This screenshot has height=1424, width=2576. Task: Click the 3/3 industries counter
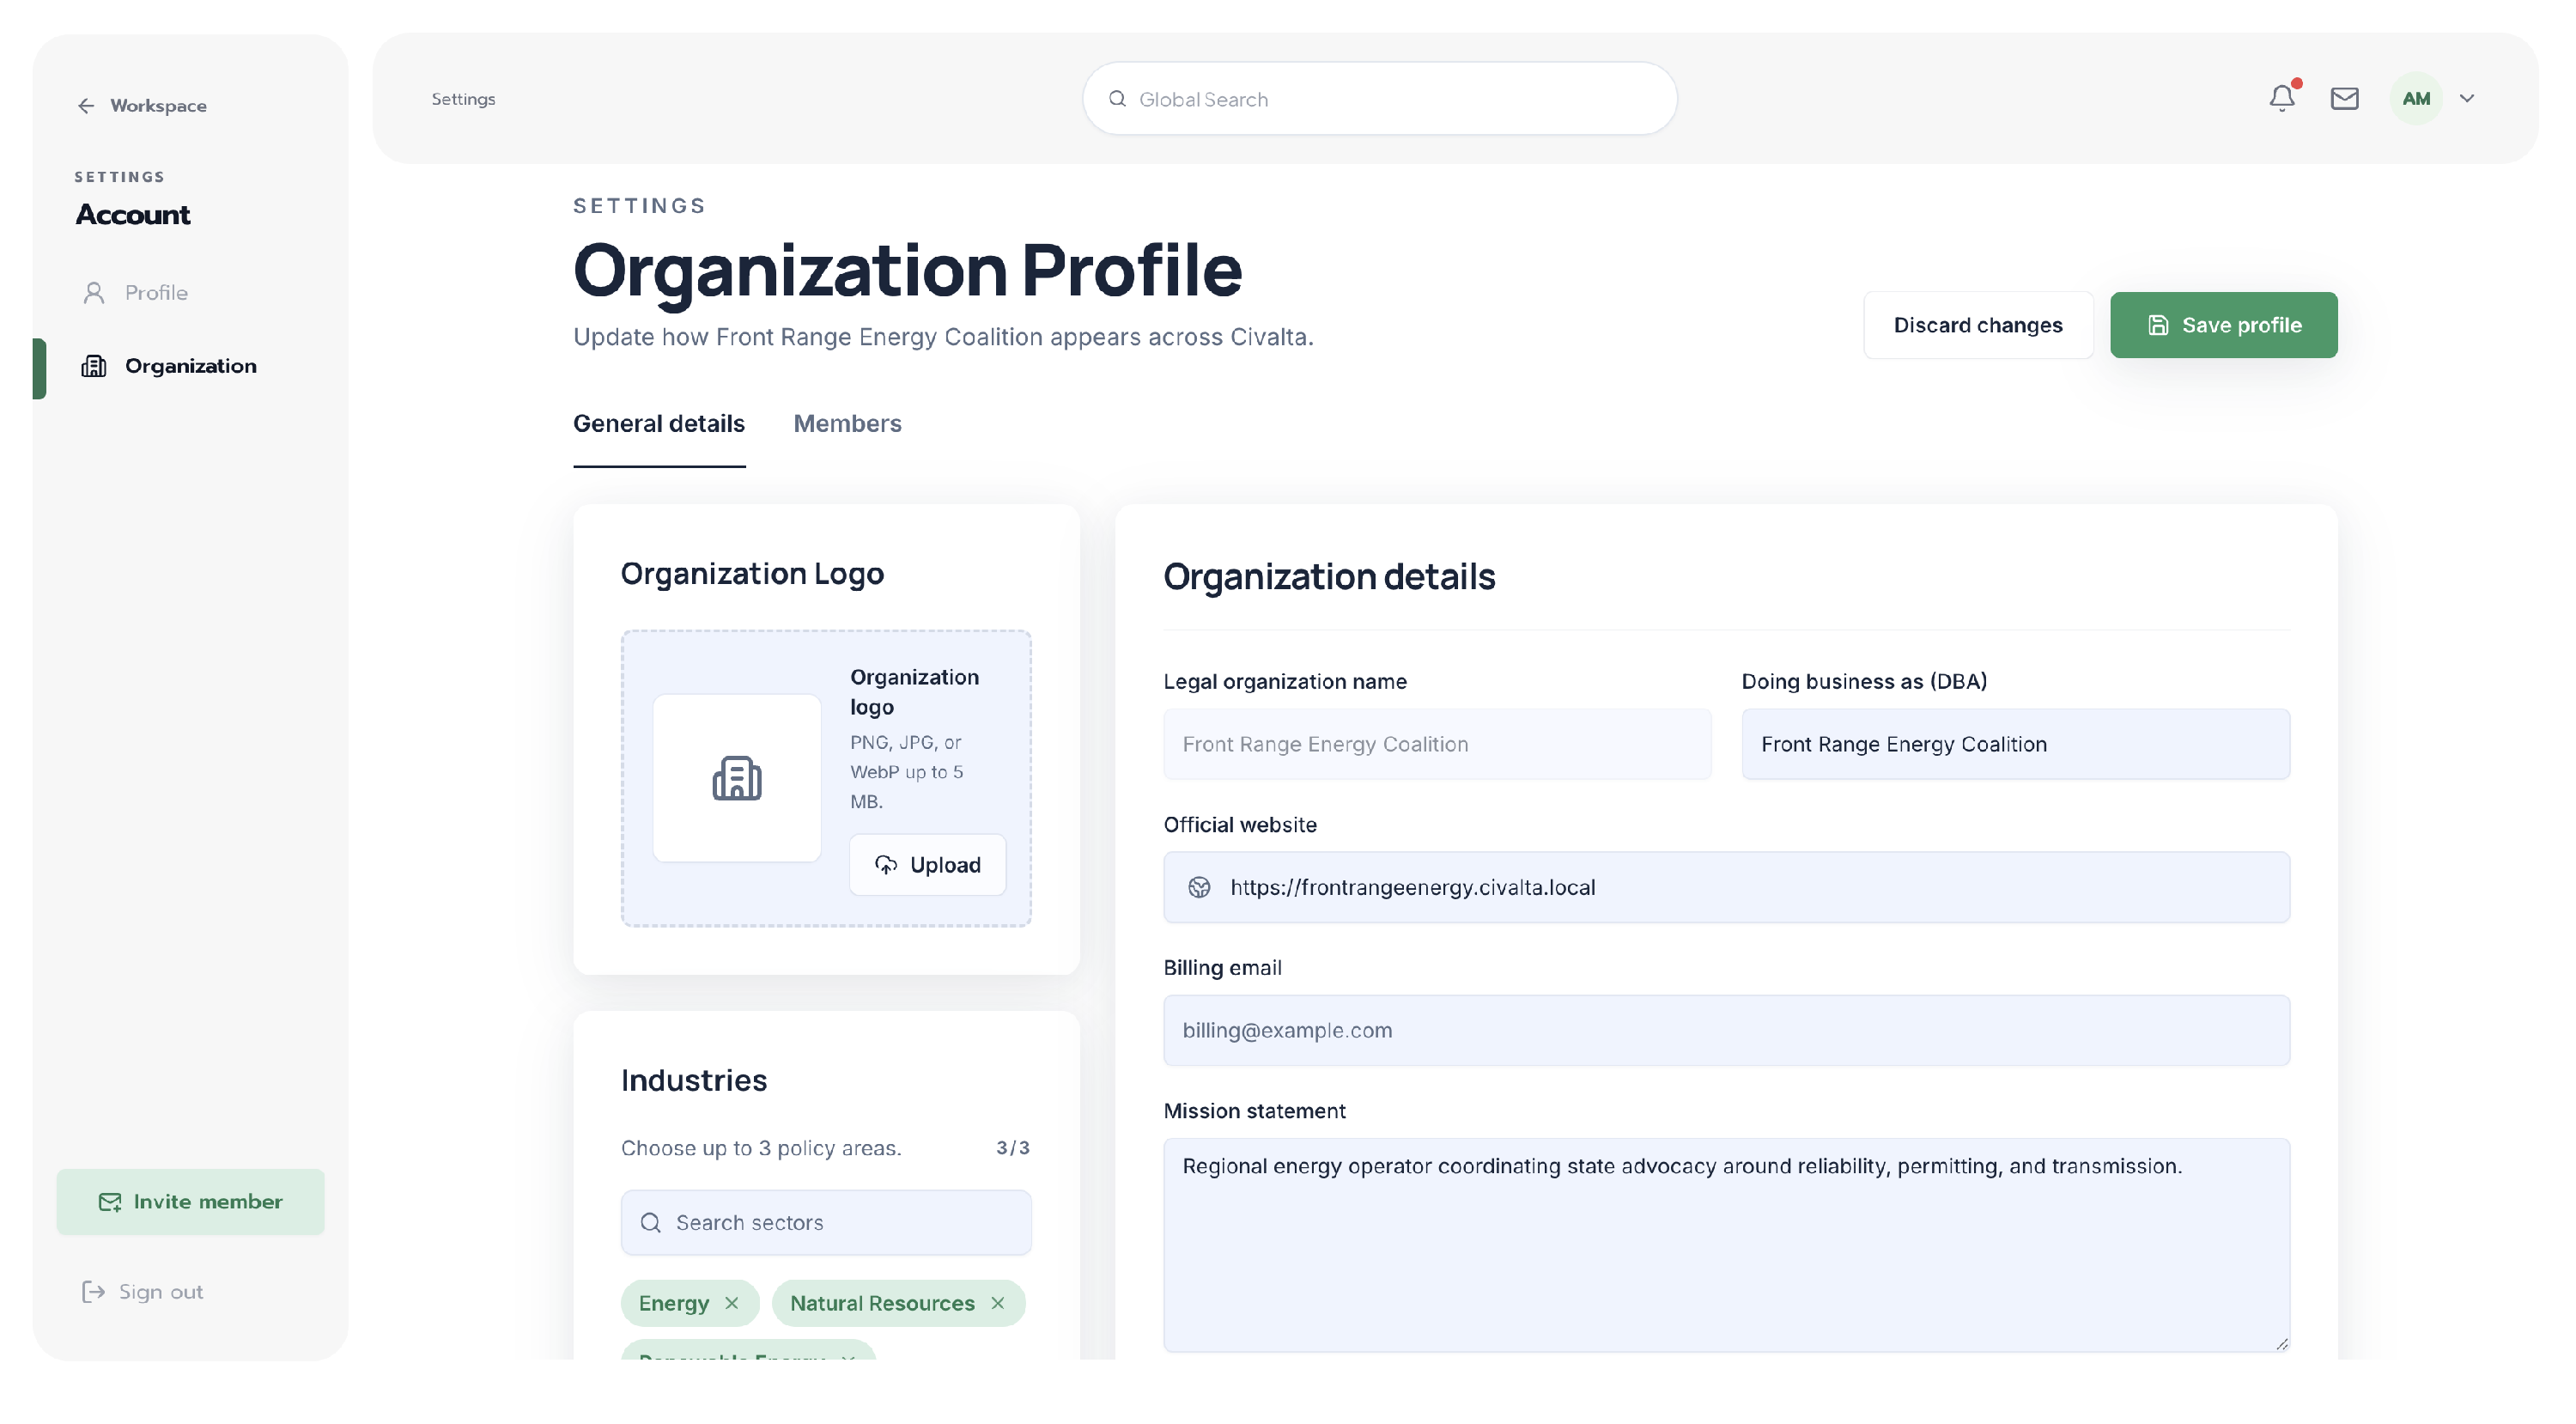pos(1013,1148)
